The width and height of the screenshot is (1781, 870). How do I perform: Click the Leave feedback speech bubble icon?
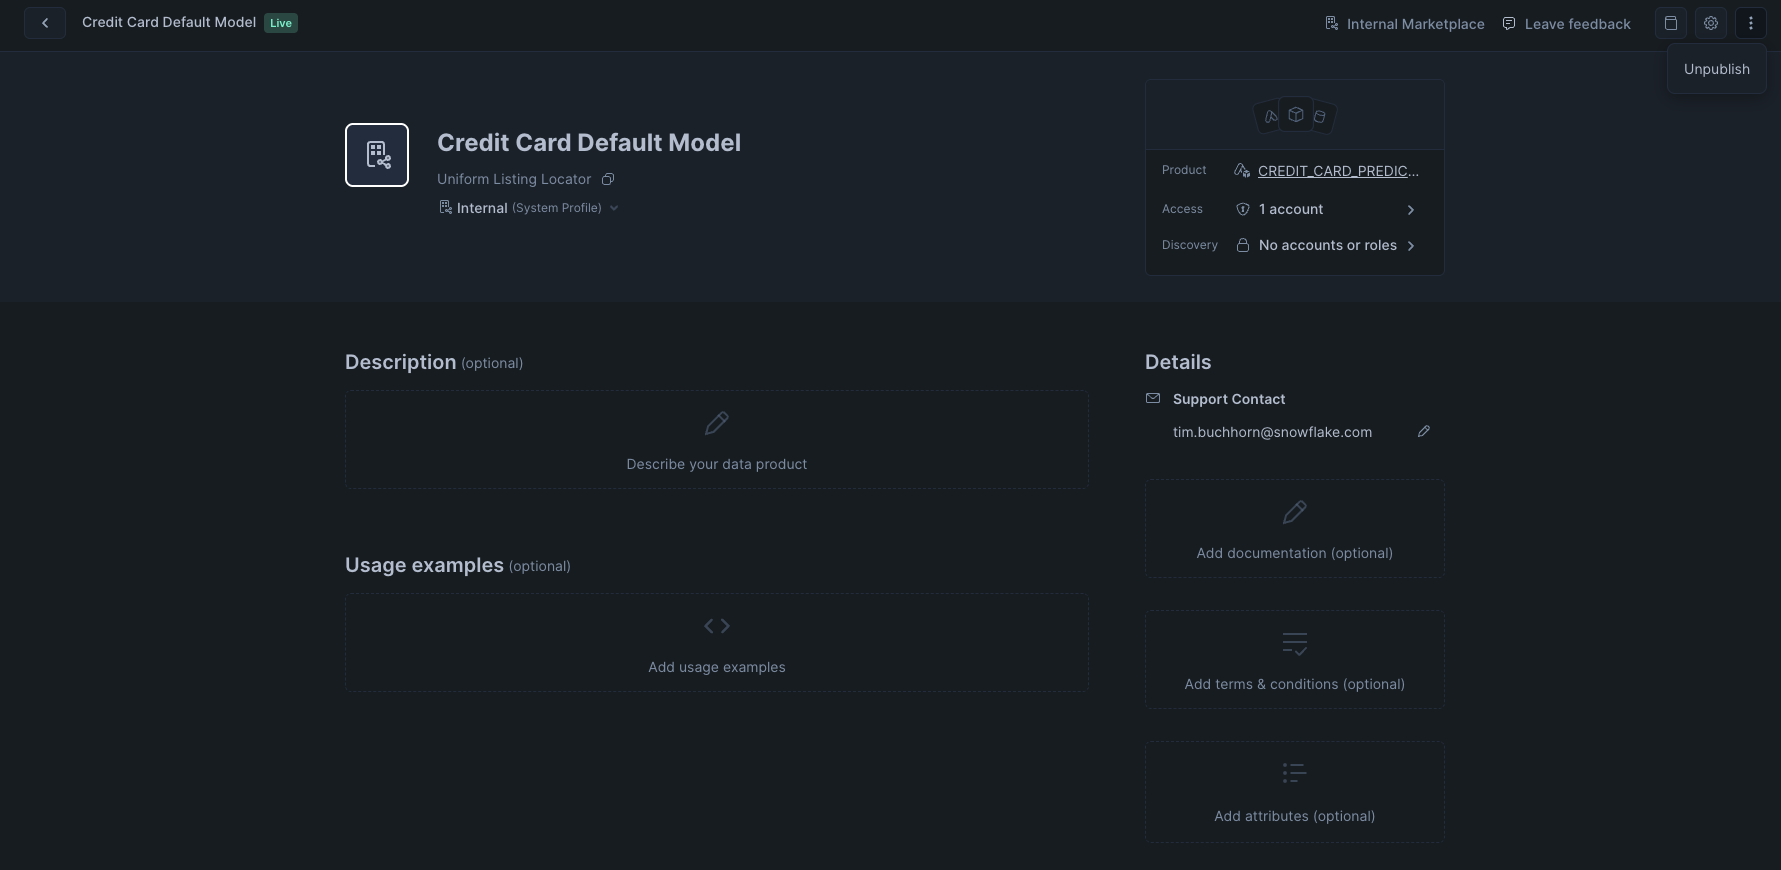(1509, 24)
